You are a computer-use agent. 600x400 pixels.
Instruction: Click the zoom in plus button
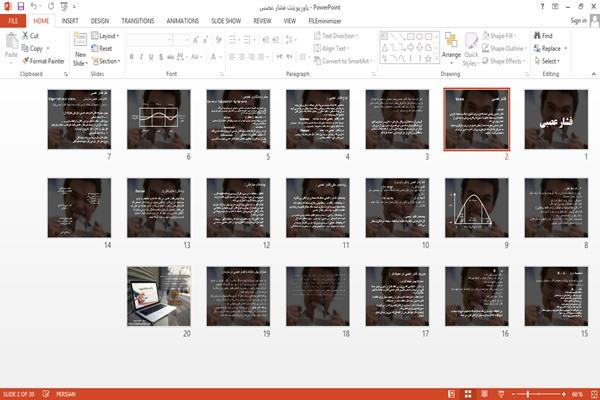coord(564,394)
